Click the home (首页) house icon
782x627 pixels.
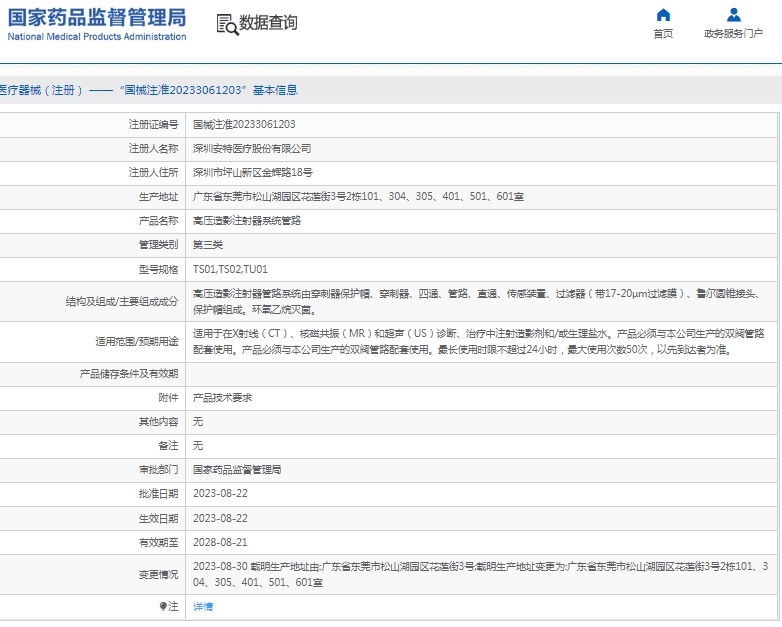(663, 15)
